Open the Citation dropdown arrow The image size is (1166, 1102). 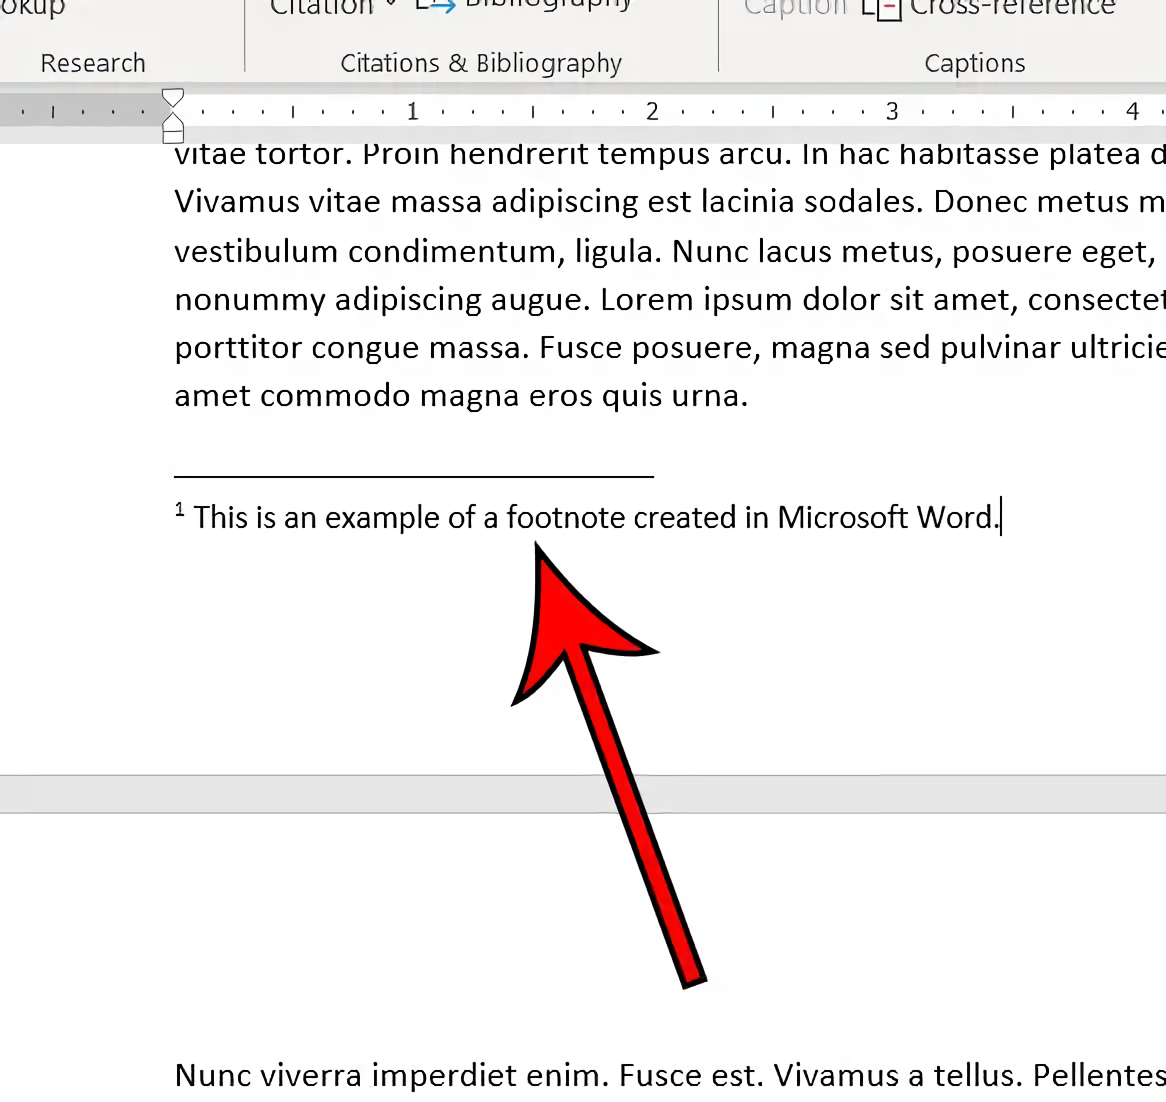click(x=390, y=4)
